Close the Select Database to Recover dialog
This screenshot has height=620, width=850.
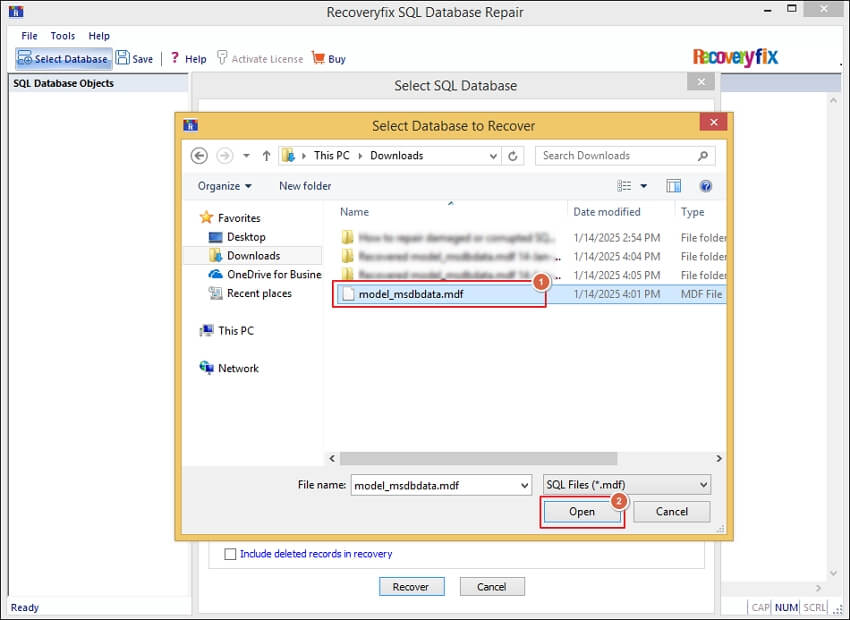[x=713, y=122]
